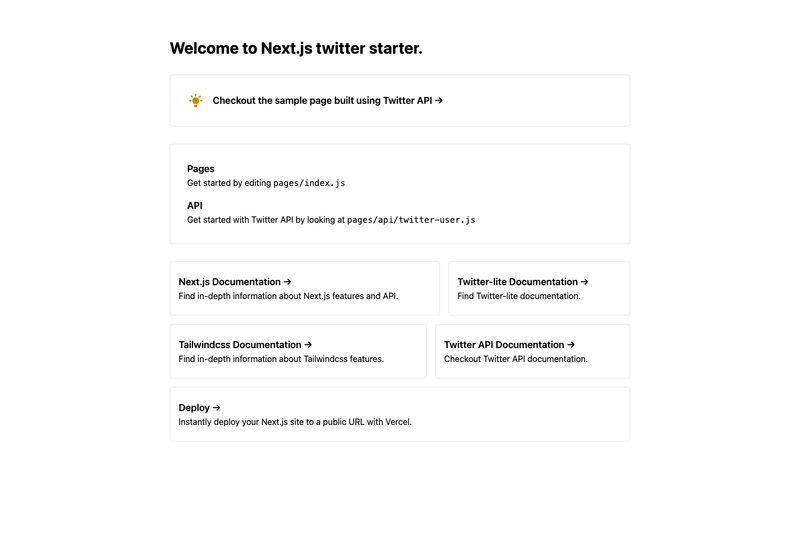Click Find Twitter-lite documentation description text
This screenshot has width=800, height=533.
519,296
